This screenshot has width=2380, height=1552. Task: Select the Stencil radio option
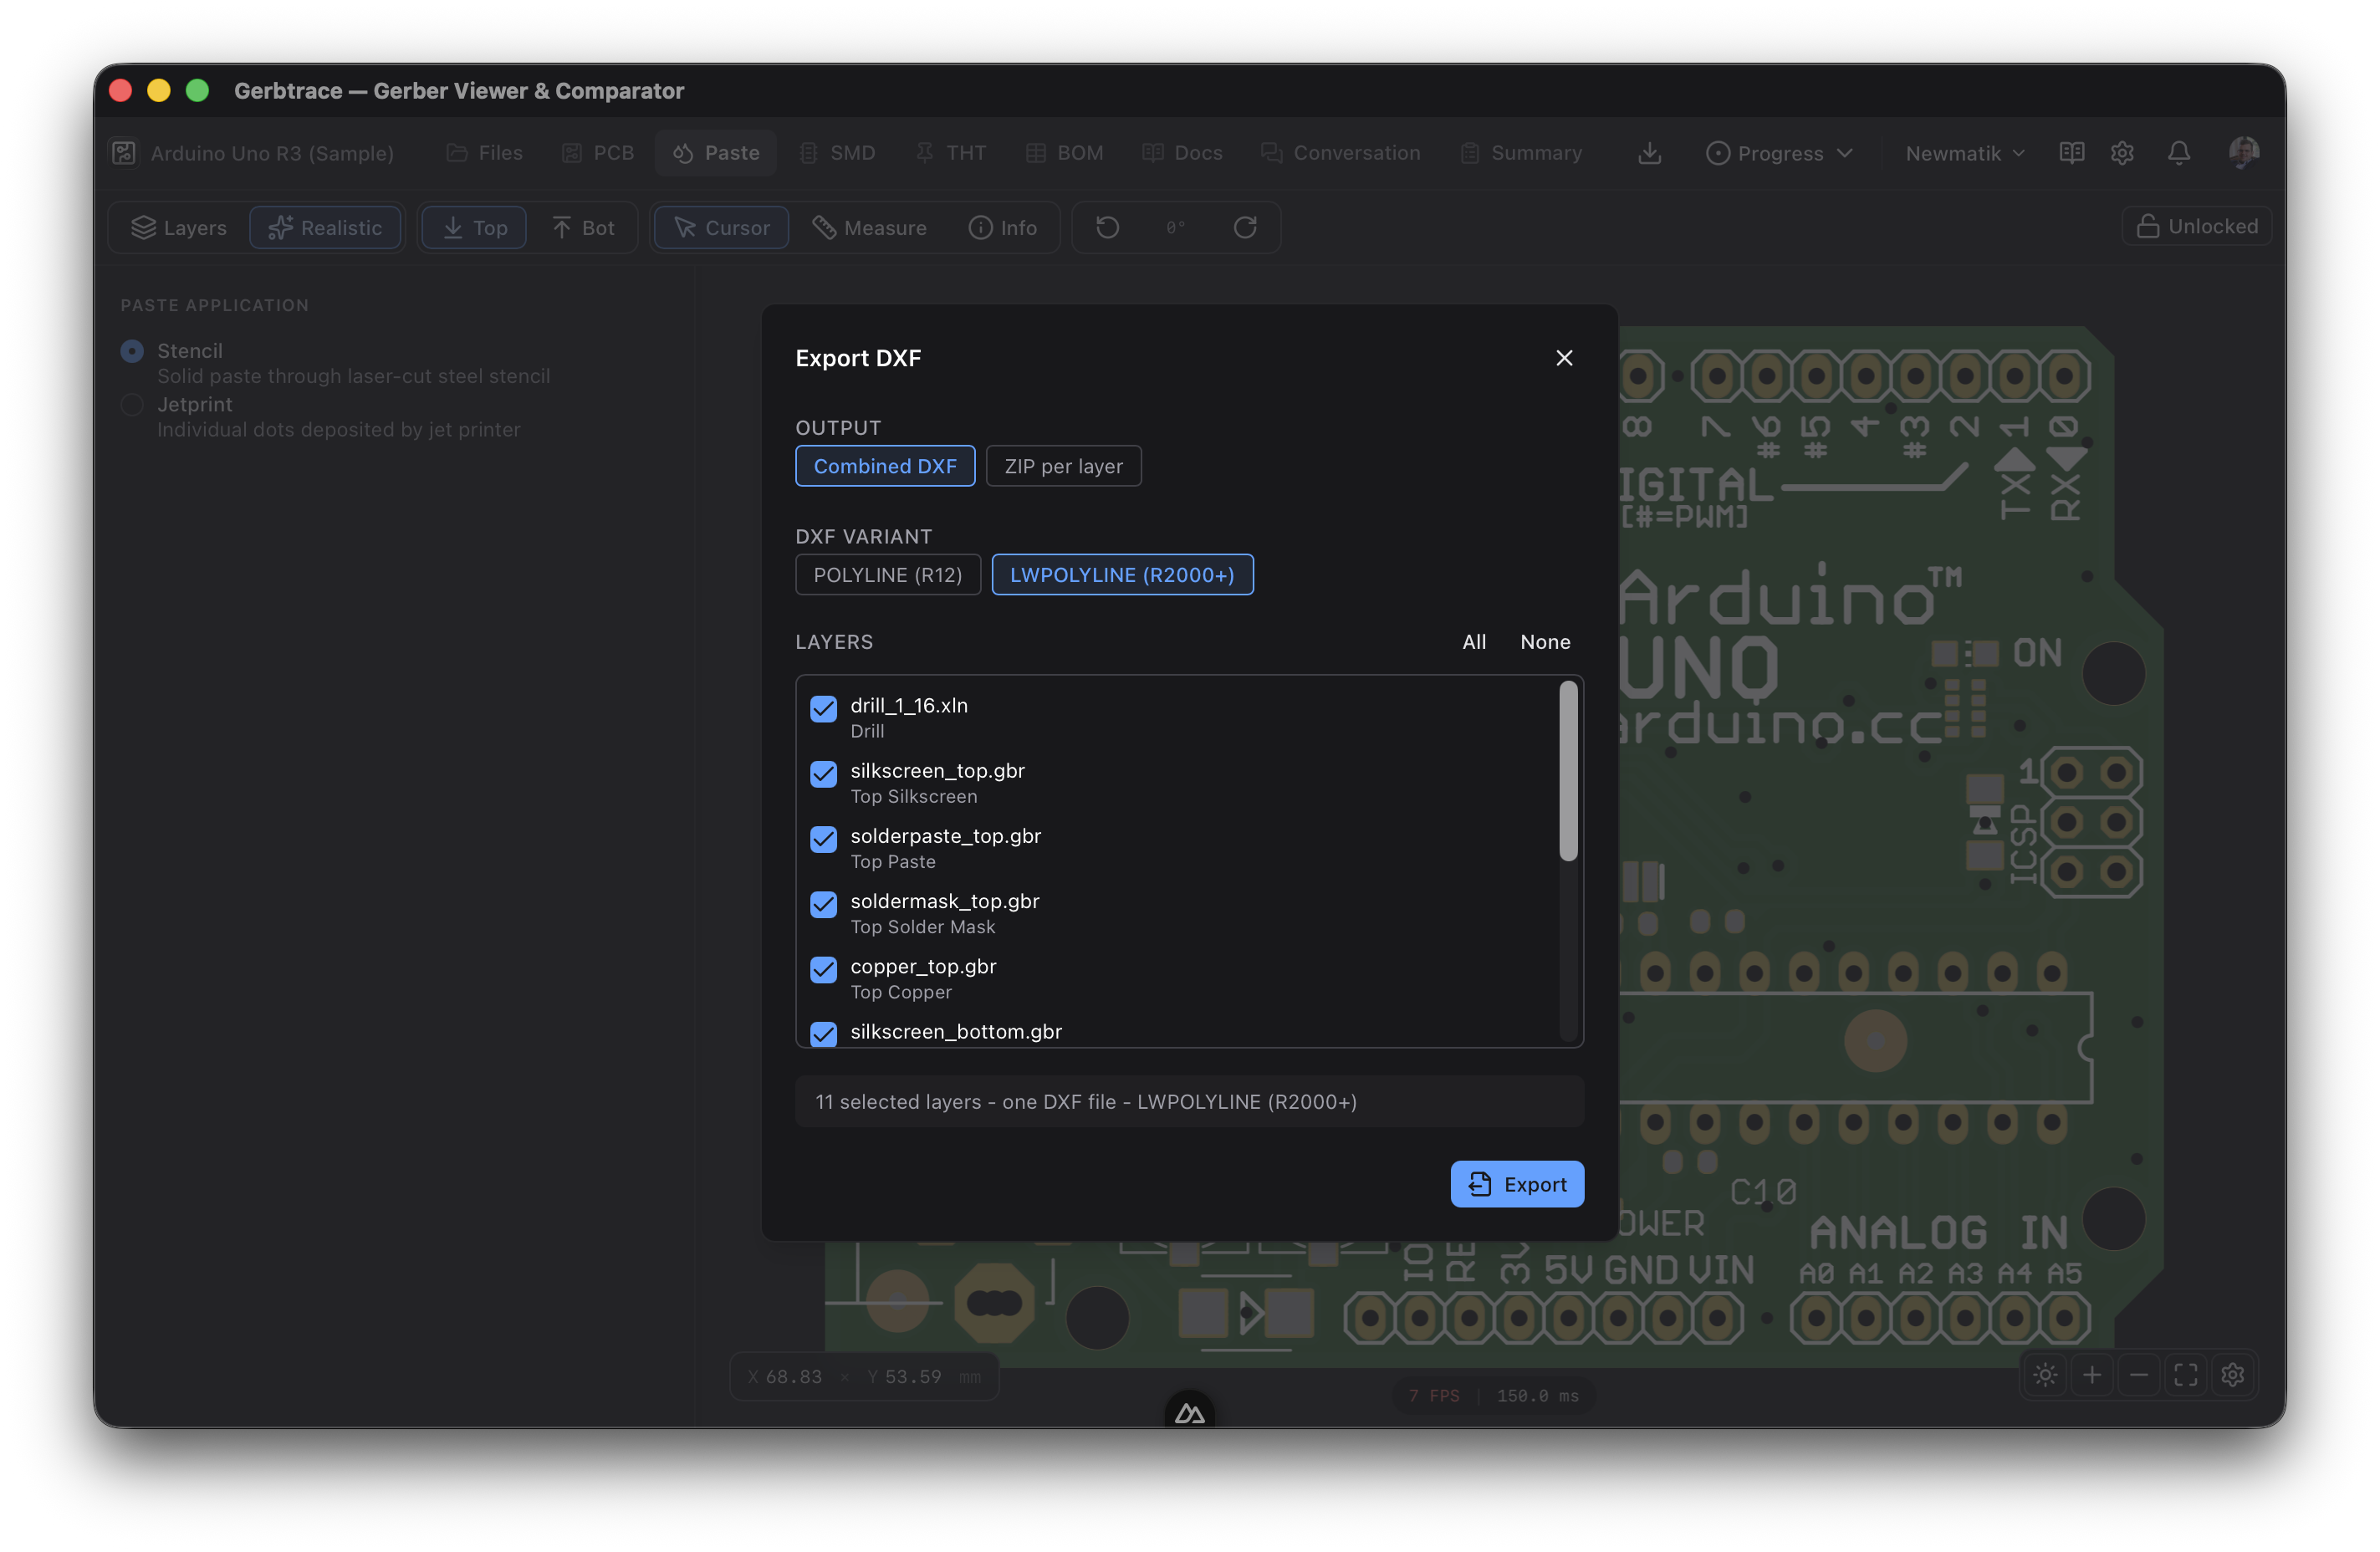point(132,351)
